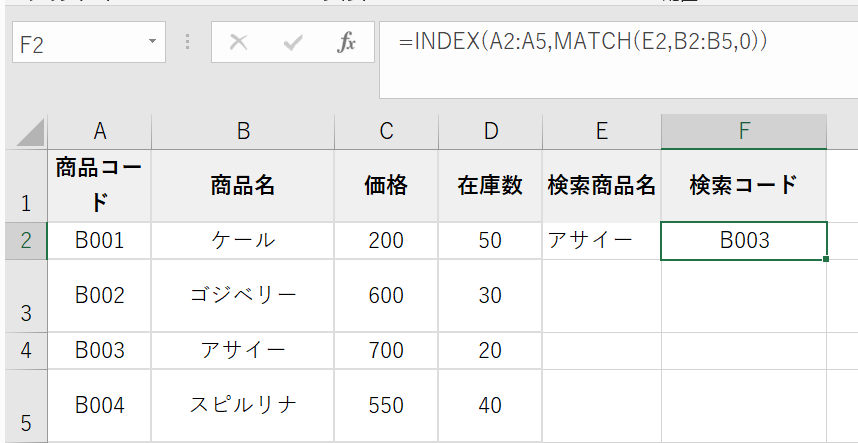Select row 3 header
The width and height of the screenshot is (858, 443).
[26, 297]
